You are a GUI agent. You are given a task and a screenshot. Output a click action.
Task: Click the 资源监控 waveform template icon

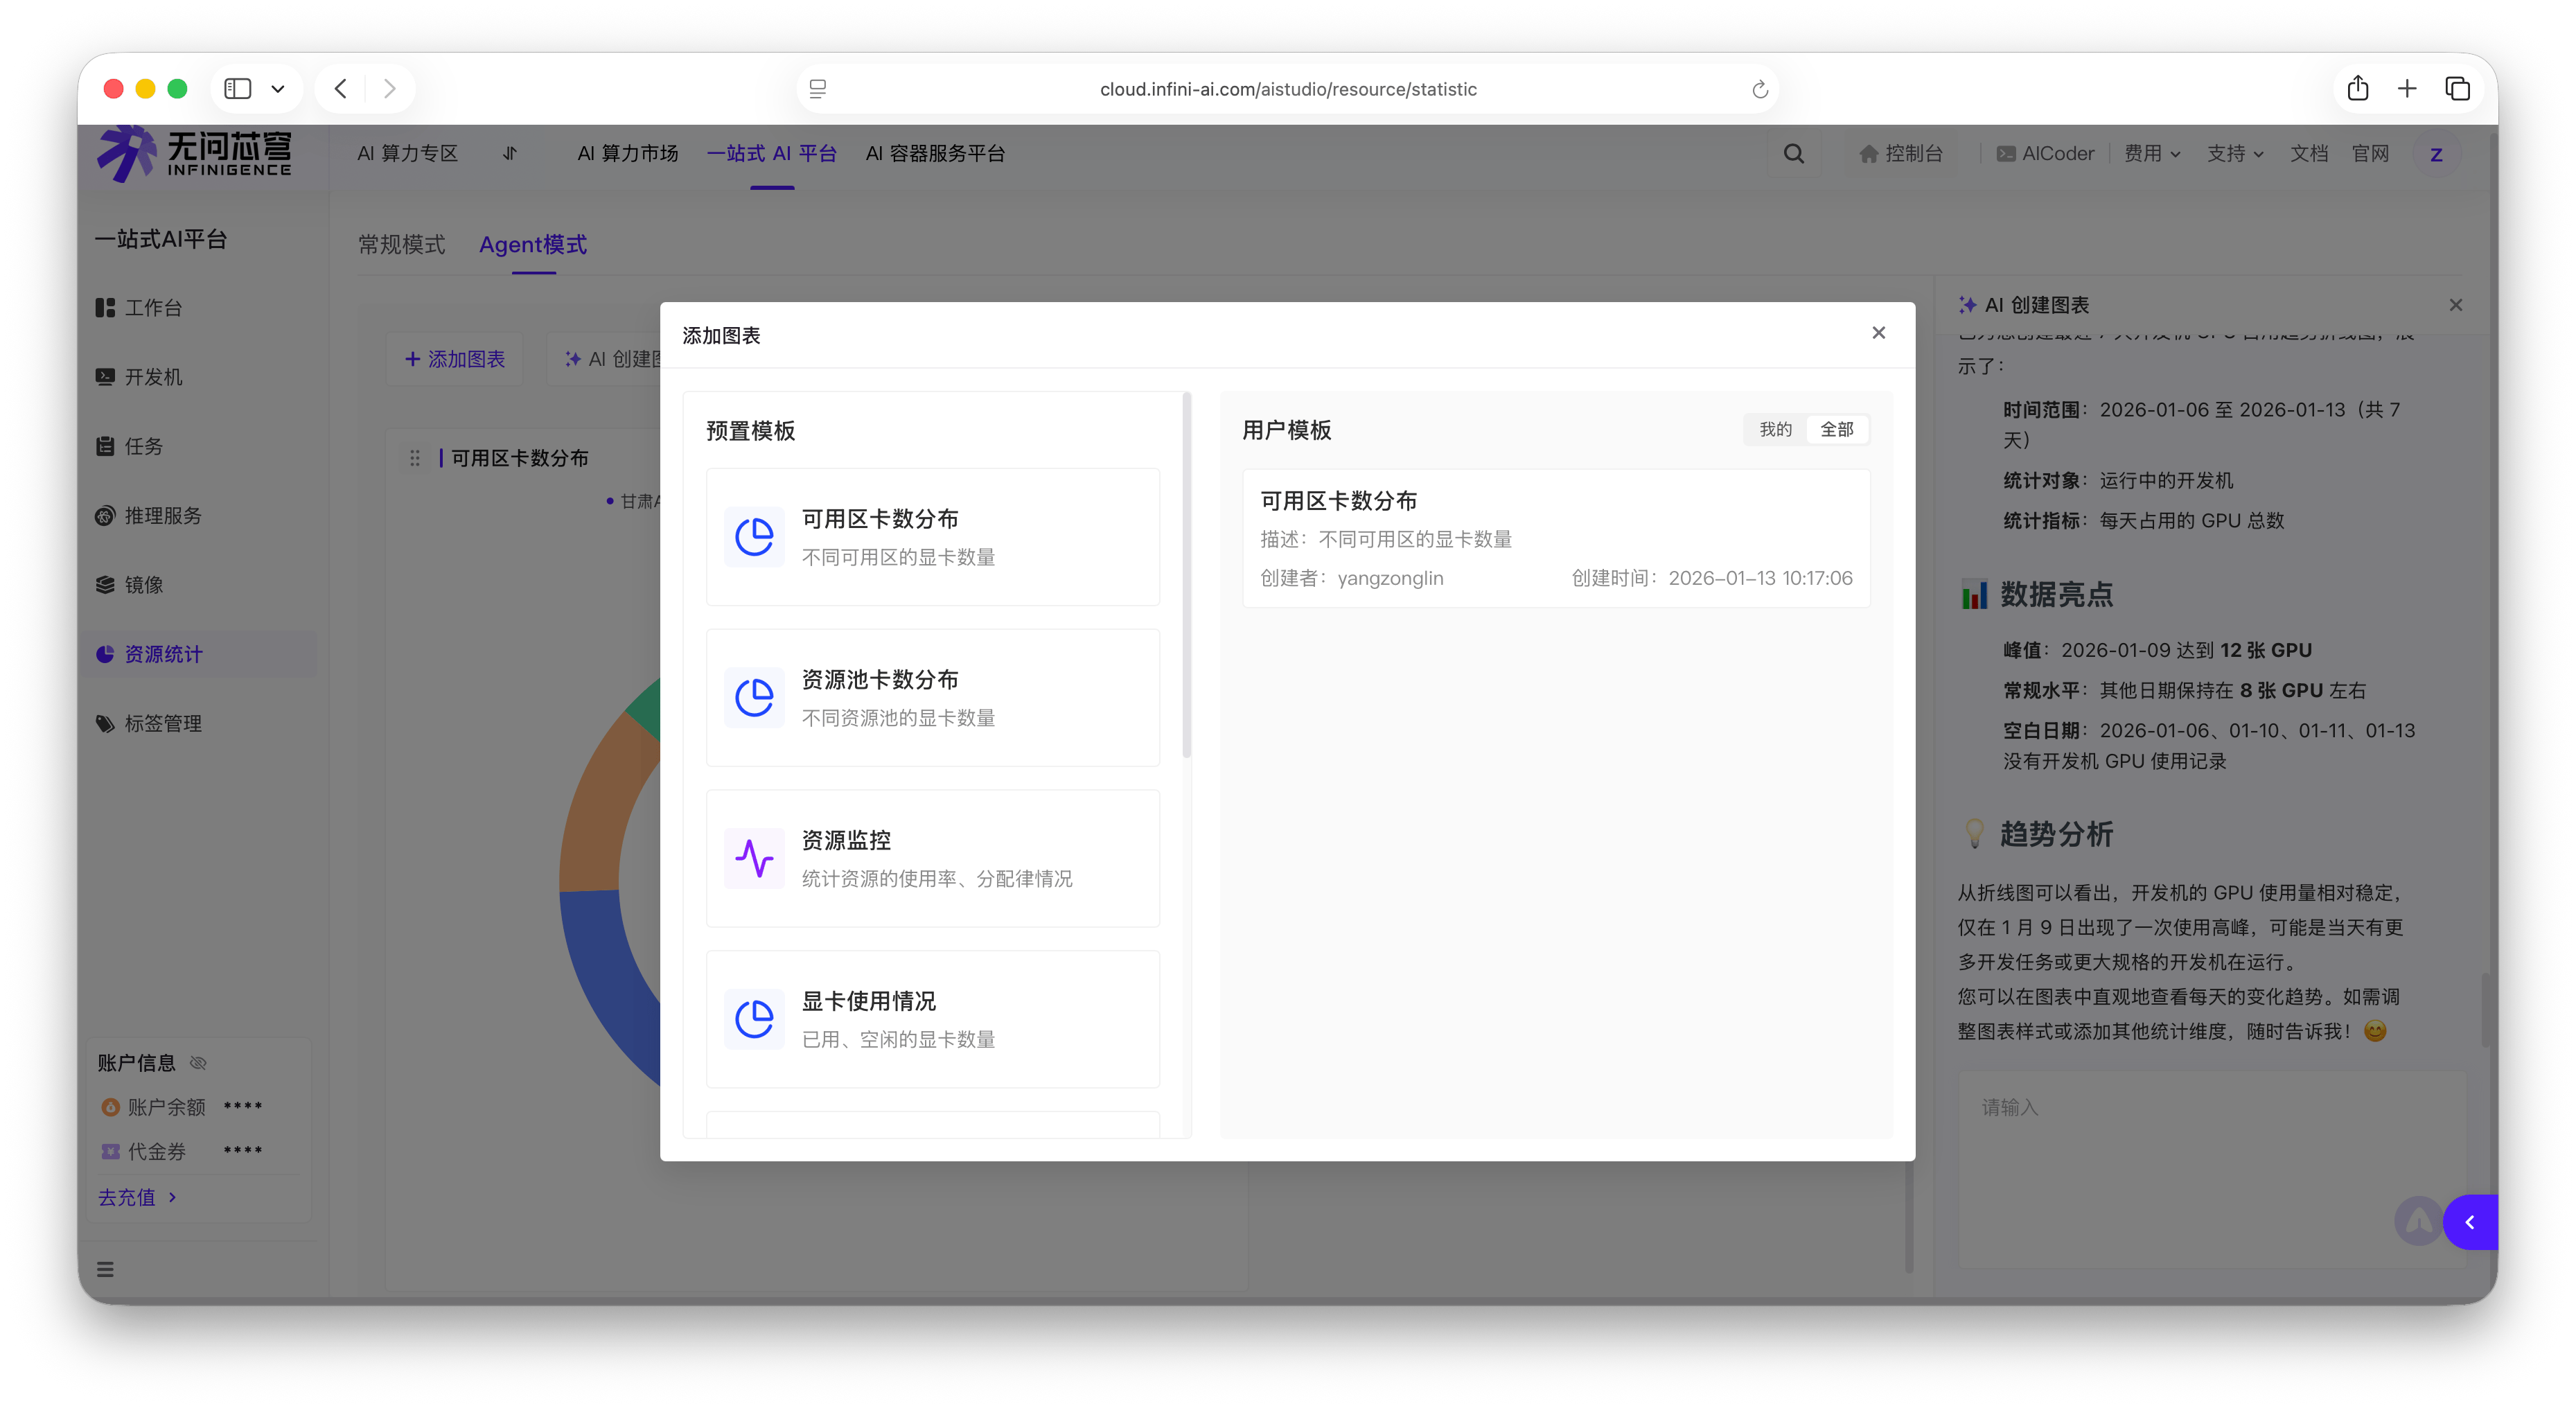coord(754,858)
